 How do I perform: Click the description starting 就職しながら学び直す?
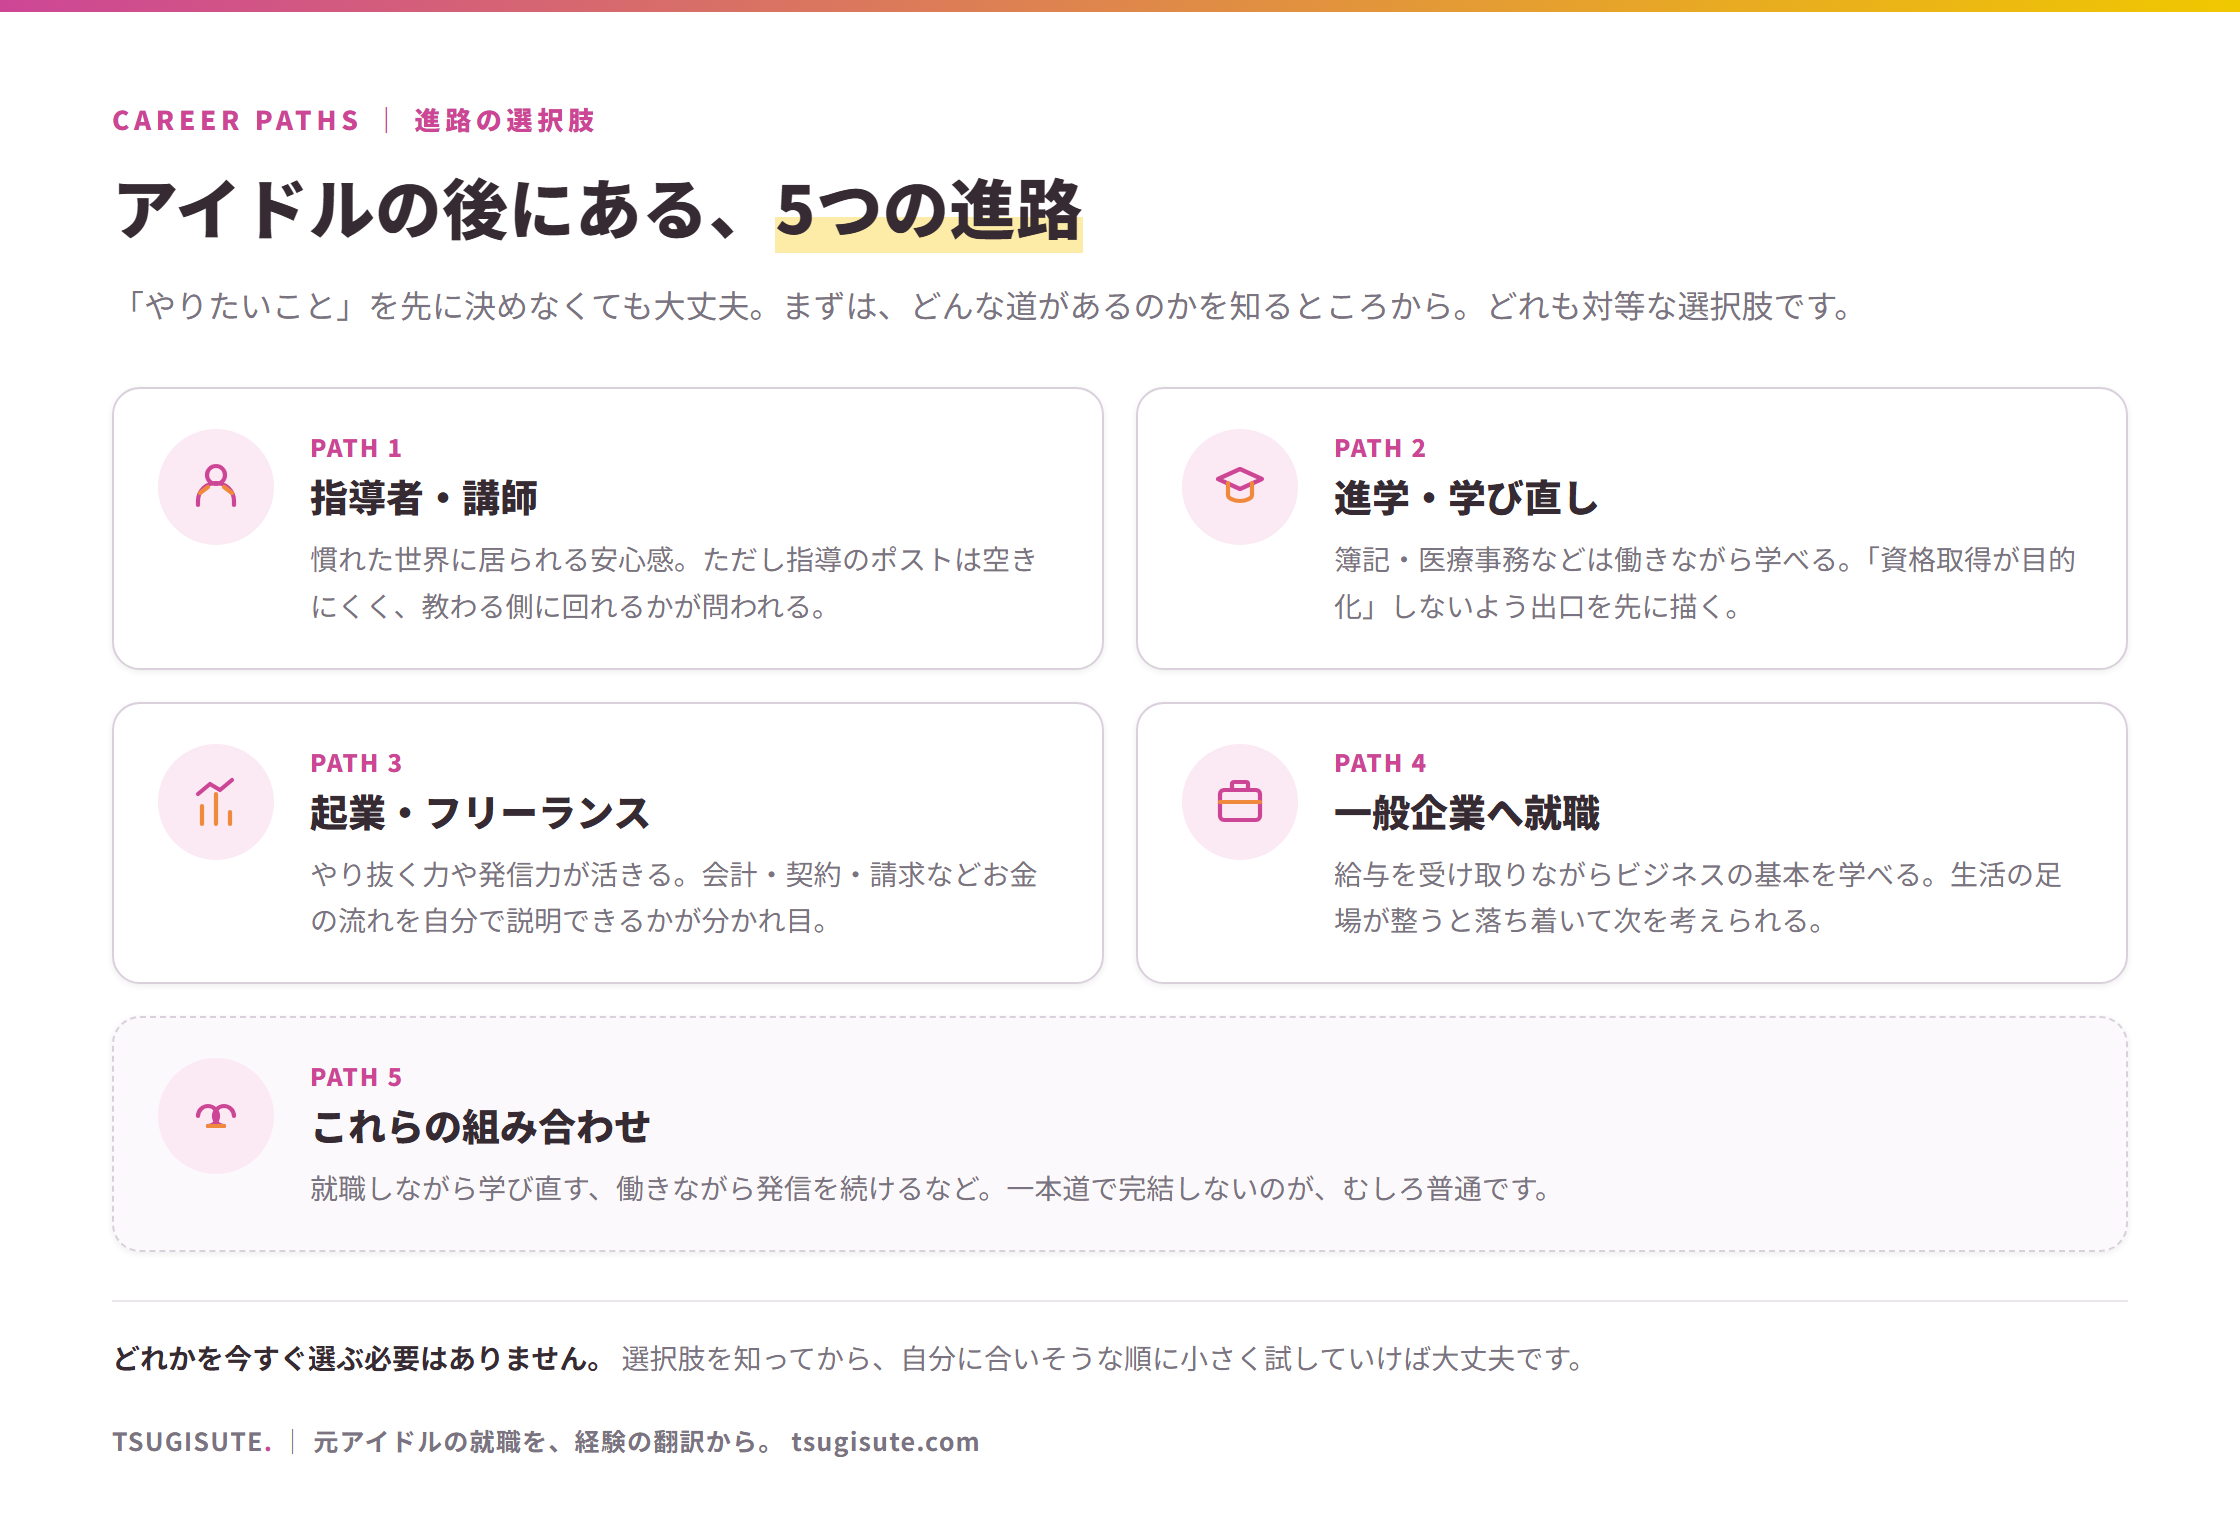tap(932, 1189)
